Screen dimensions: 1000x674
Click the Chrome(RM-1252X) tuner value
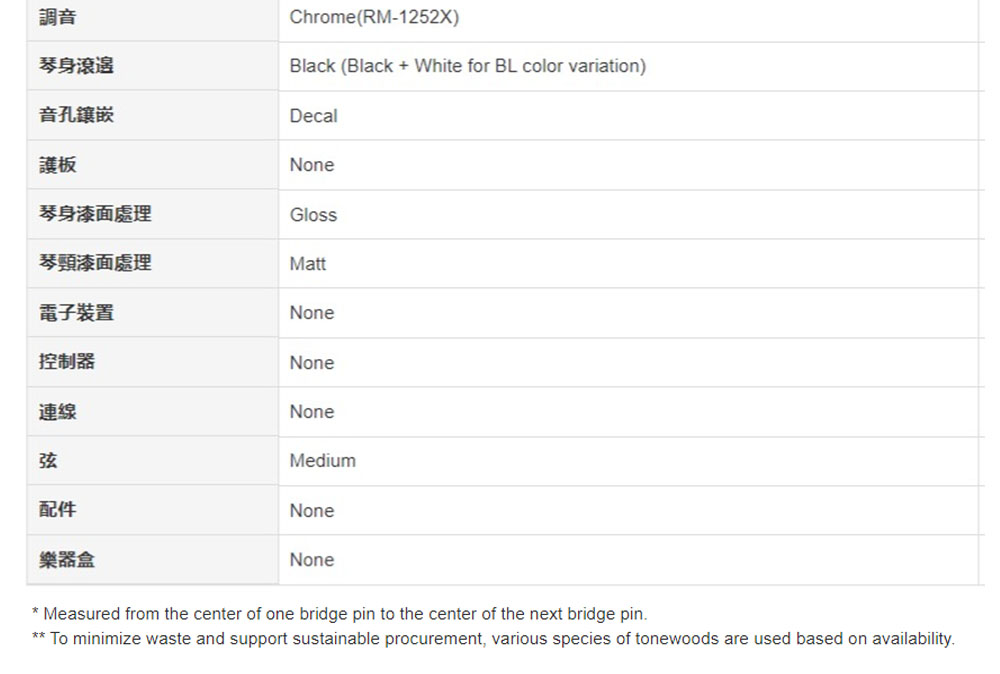tap(374, 17)
